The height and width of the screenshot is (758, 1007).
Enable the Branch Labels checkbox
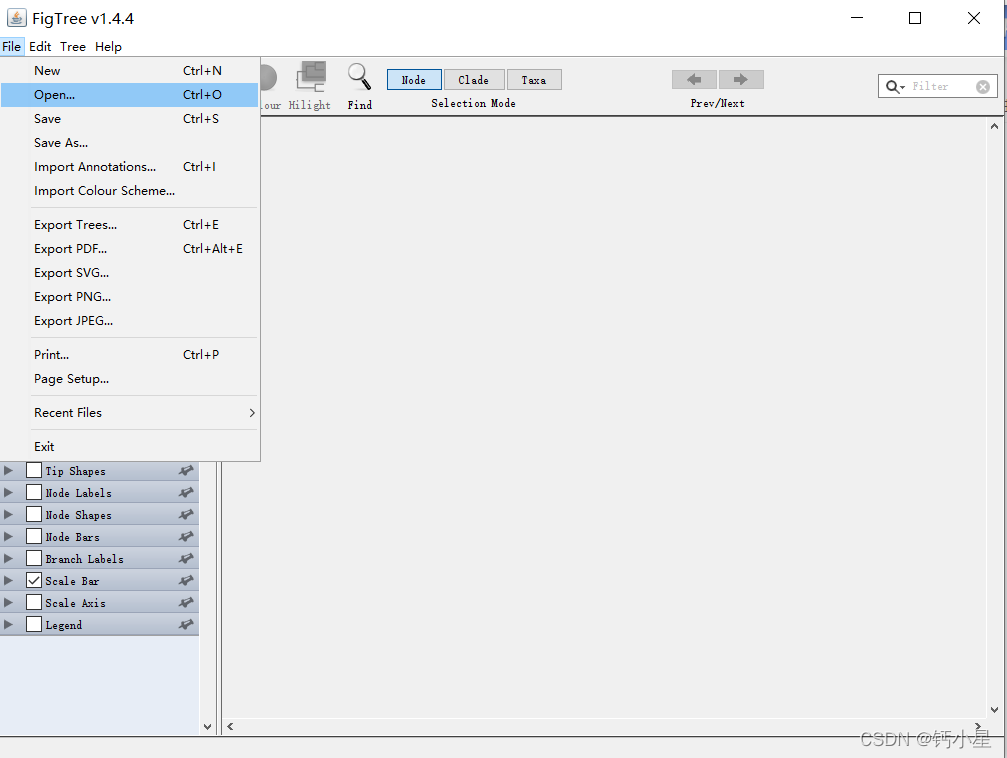coord(34,558)
